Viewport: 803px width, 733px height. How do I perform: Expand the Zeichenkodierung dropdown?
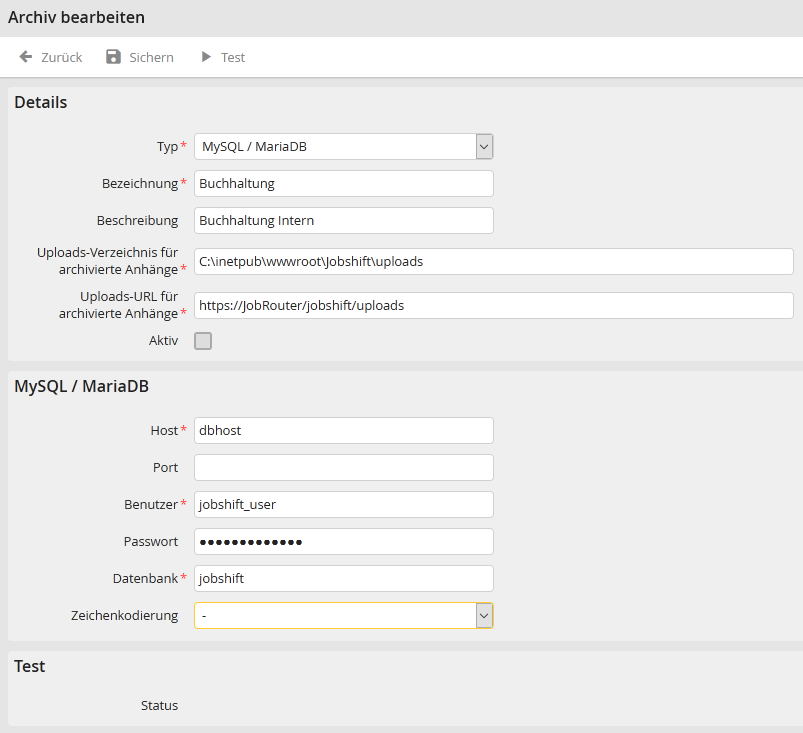(334, 616)
